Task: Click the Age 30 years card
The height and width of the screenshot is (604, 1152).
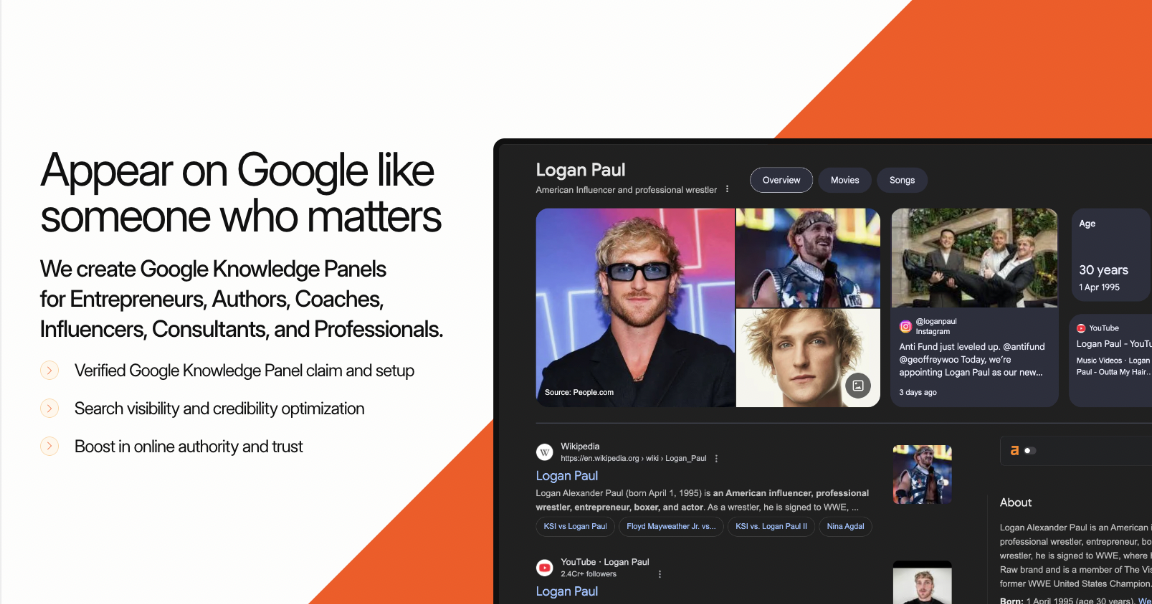Action: pos(1112,255)
